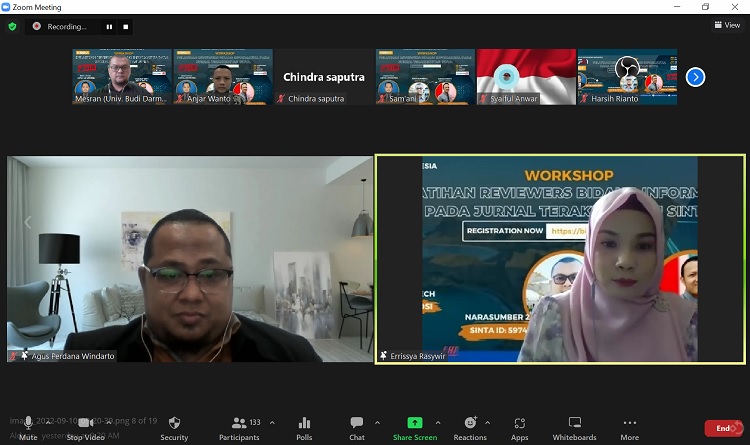750x445 pixels.
Task: Stop the meeting recording
Action: tap(126, 27)
